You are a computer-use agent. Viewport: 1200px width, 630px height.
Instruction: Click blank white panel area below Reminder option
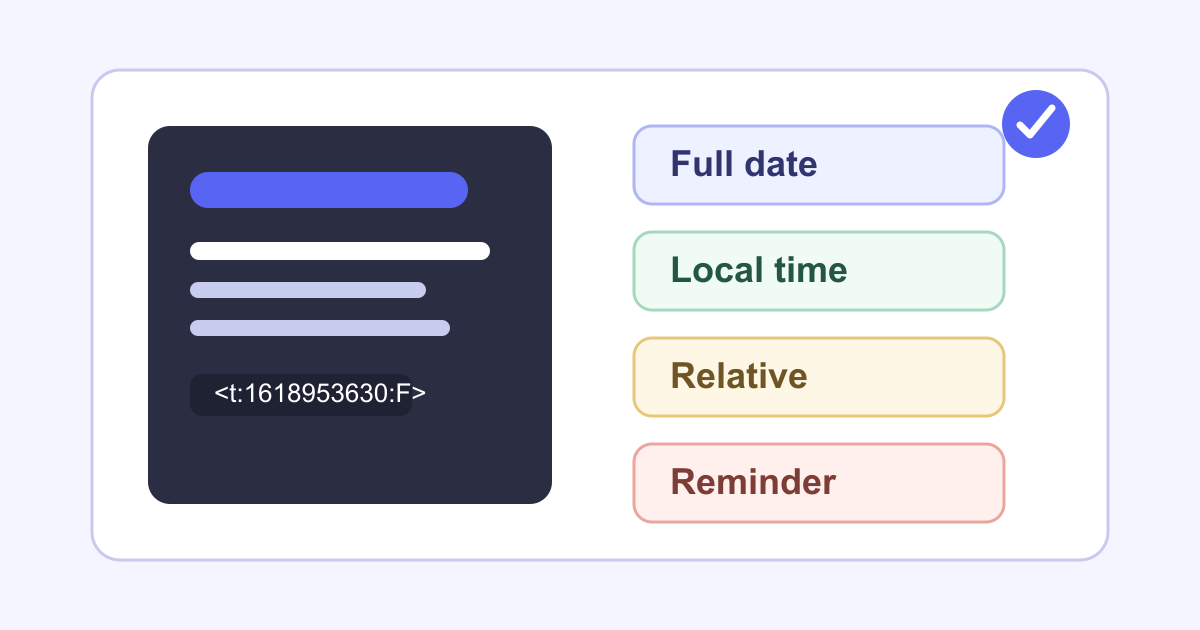pyautogui.click(x=818, y=540)
